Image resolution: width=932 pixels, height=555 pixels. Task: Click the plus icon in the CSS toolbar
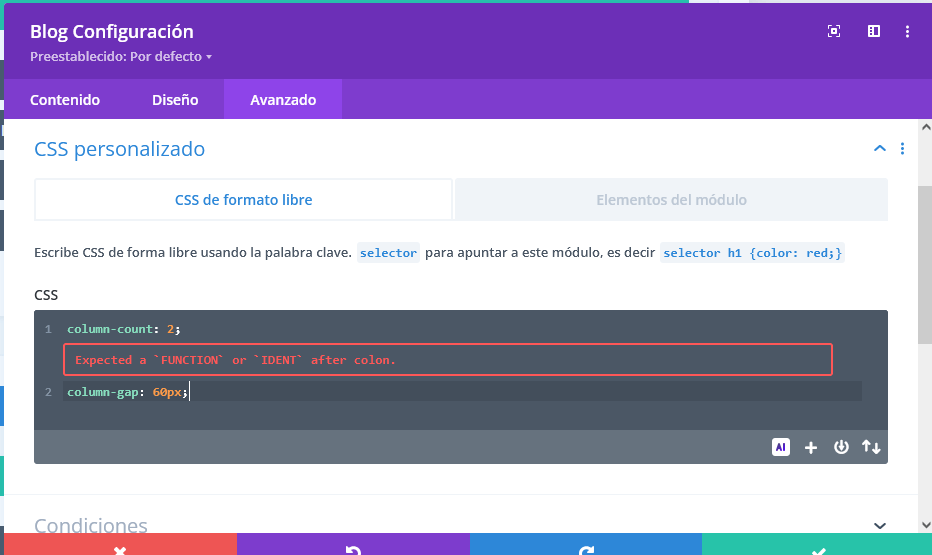811,447
